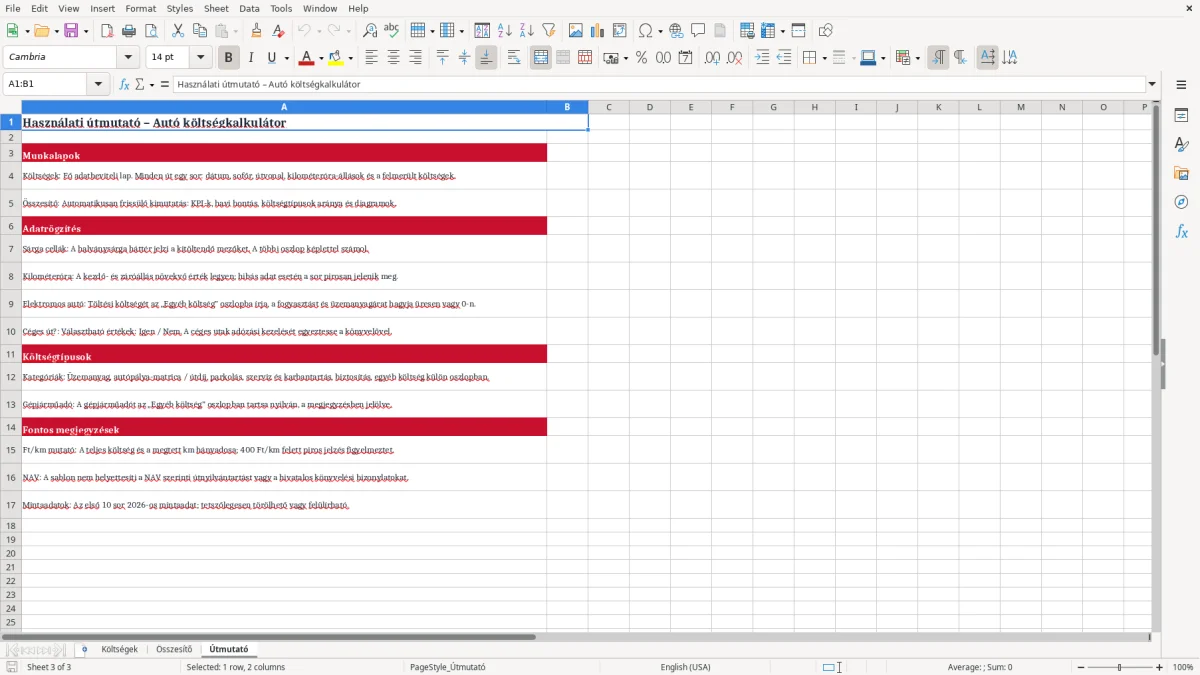Click the Draw Shapes icon
Image resolution: width=1200 pixels, height=675 pixels.
pyautogui.click(x=826, y=31)
